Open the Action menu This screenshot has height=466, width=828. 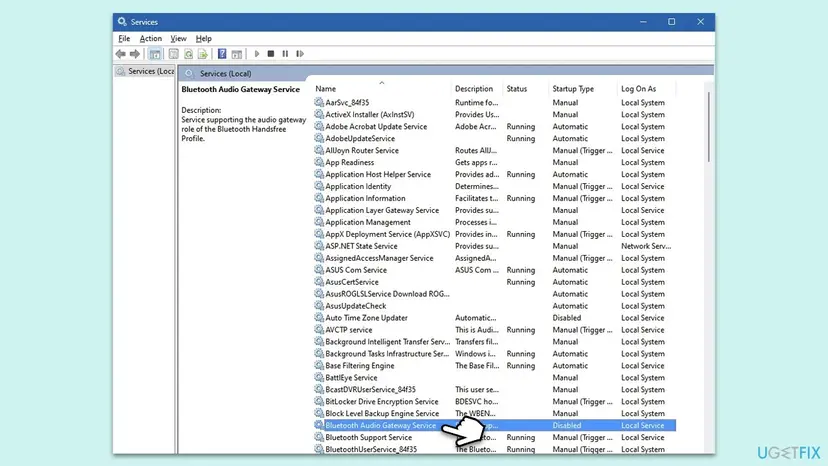point(150,39)
